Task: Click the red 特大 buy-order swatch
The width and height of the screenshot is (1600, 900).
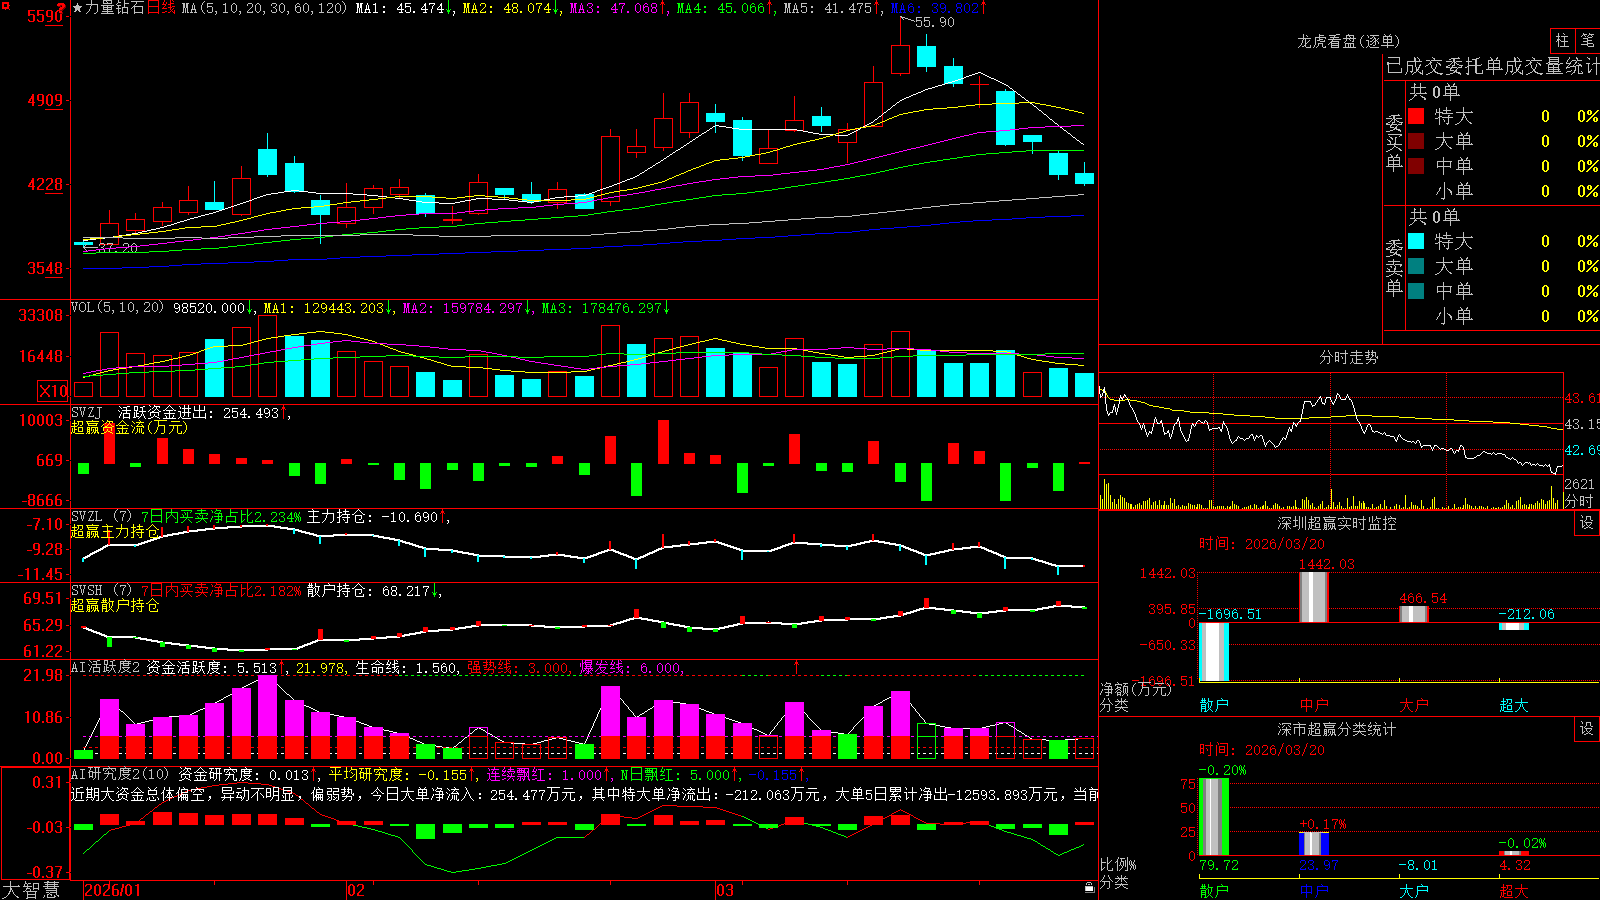Action: (x=1416, y=116)
